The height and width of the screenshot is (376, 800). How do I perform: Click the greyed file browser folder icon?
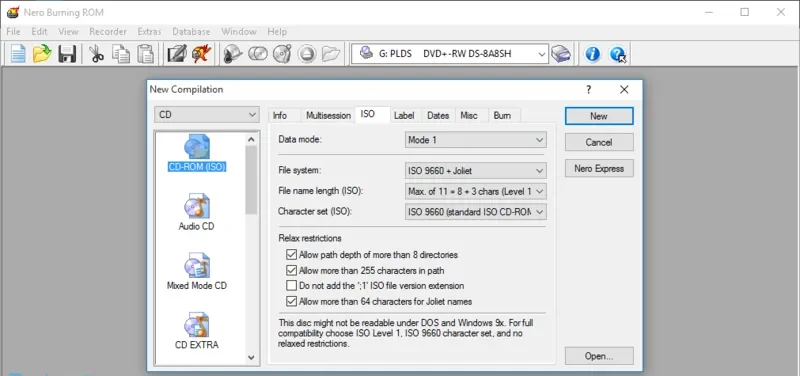tap(331, 54)
